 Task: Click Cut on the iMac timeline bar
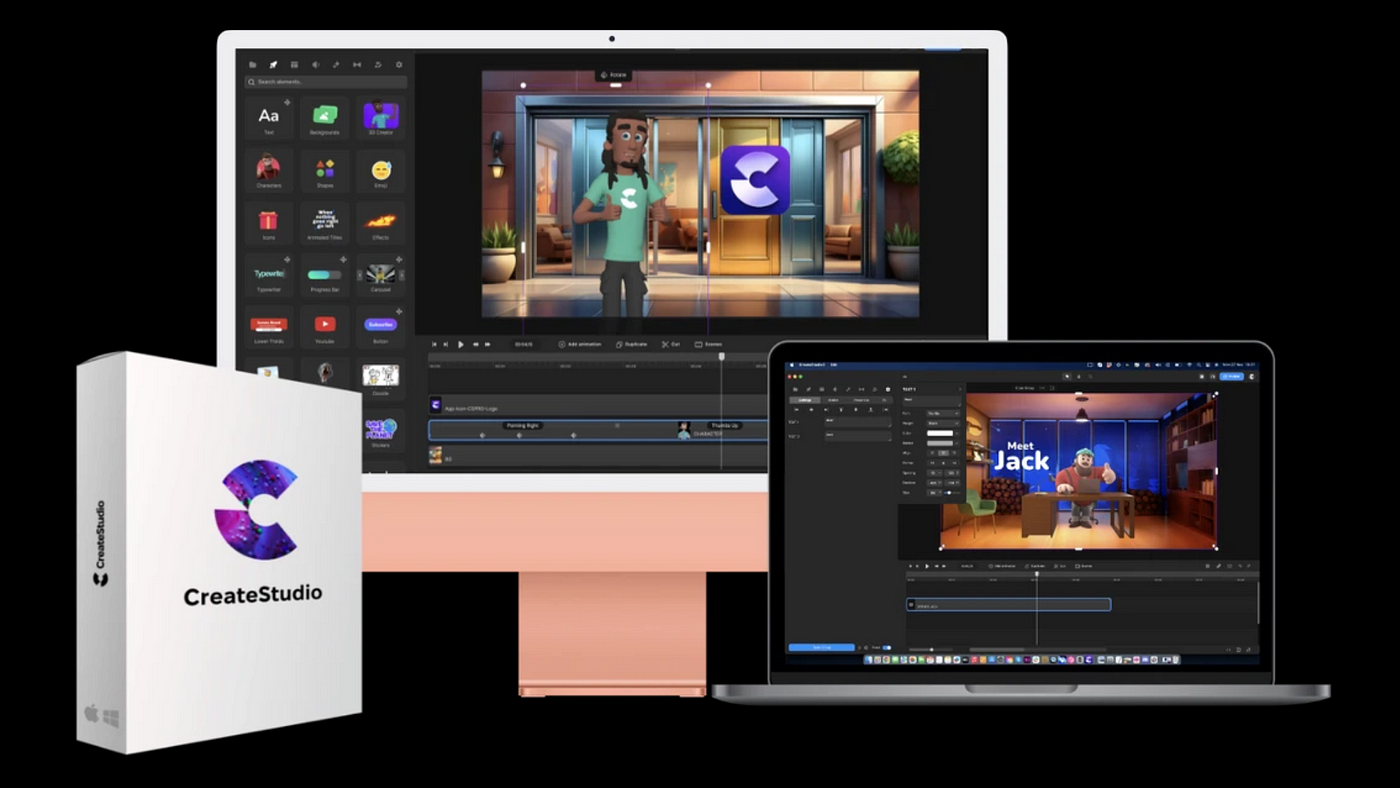[x=671, y=344]
